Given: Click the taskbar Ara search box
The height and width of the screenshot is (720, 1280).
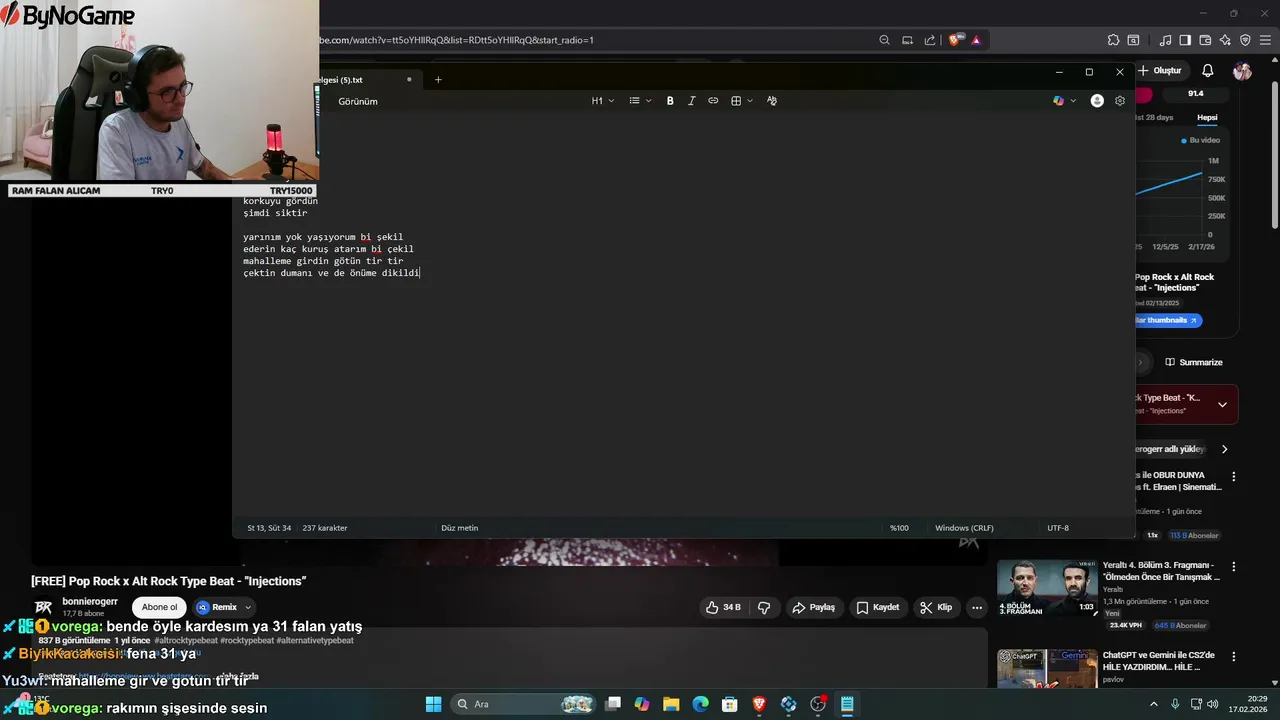Looking at the screenshot, I should click(525, 704).
